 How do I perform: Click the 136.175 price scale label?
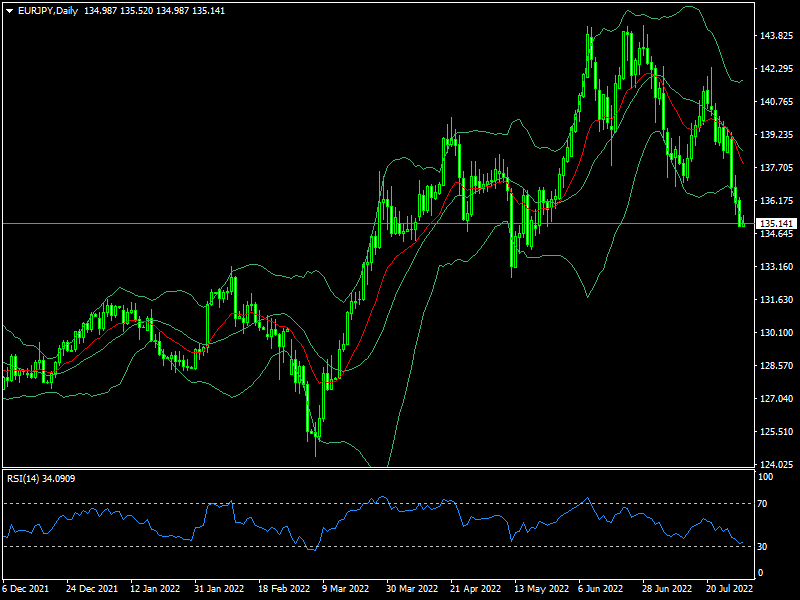click(777, 201)
